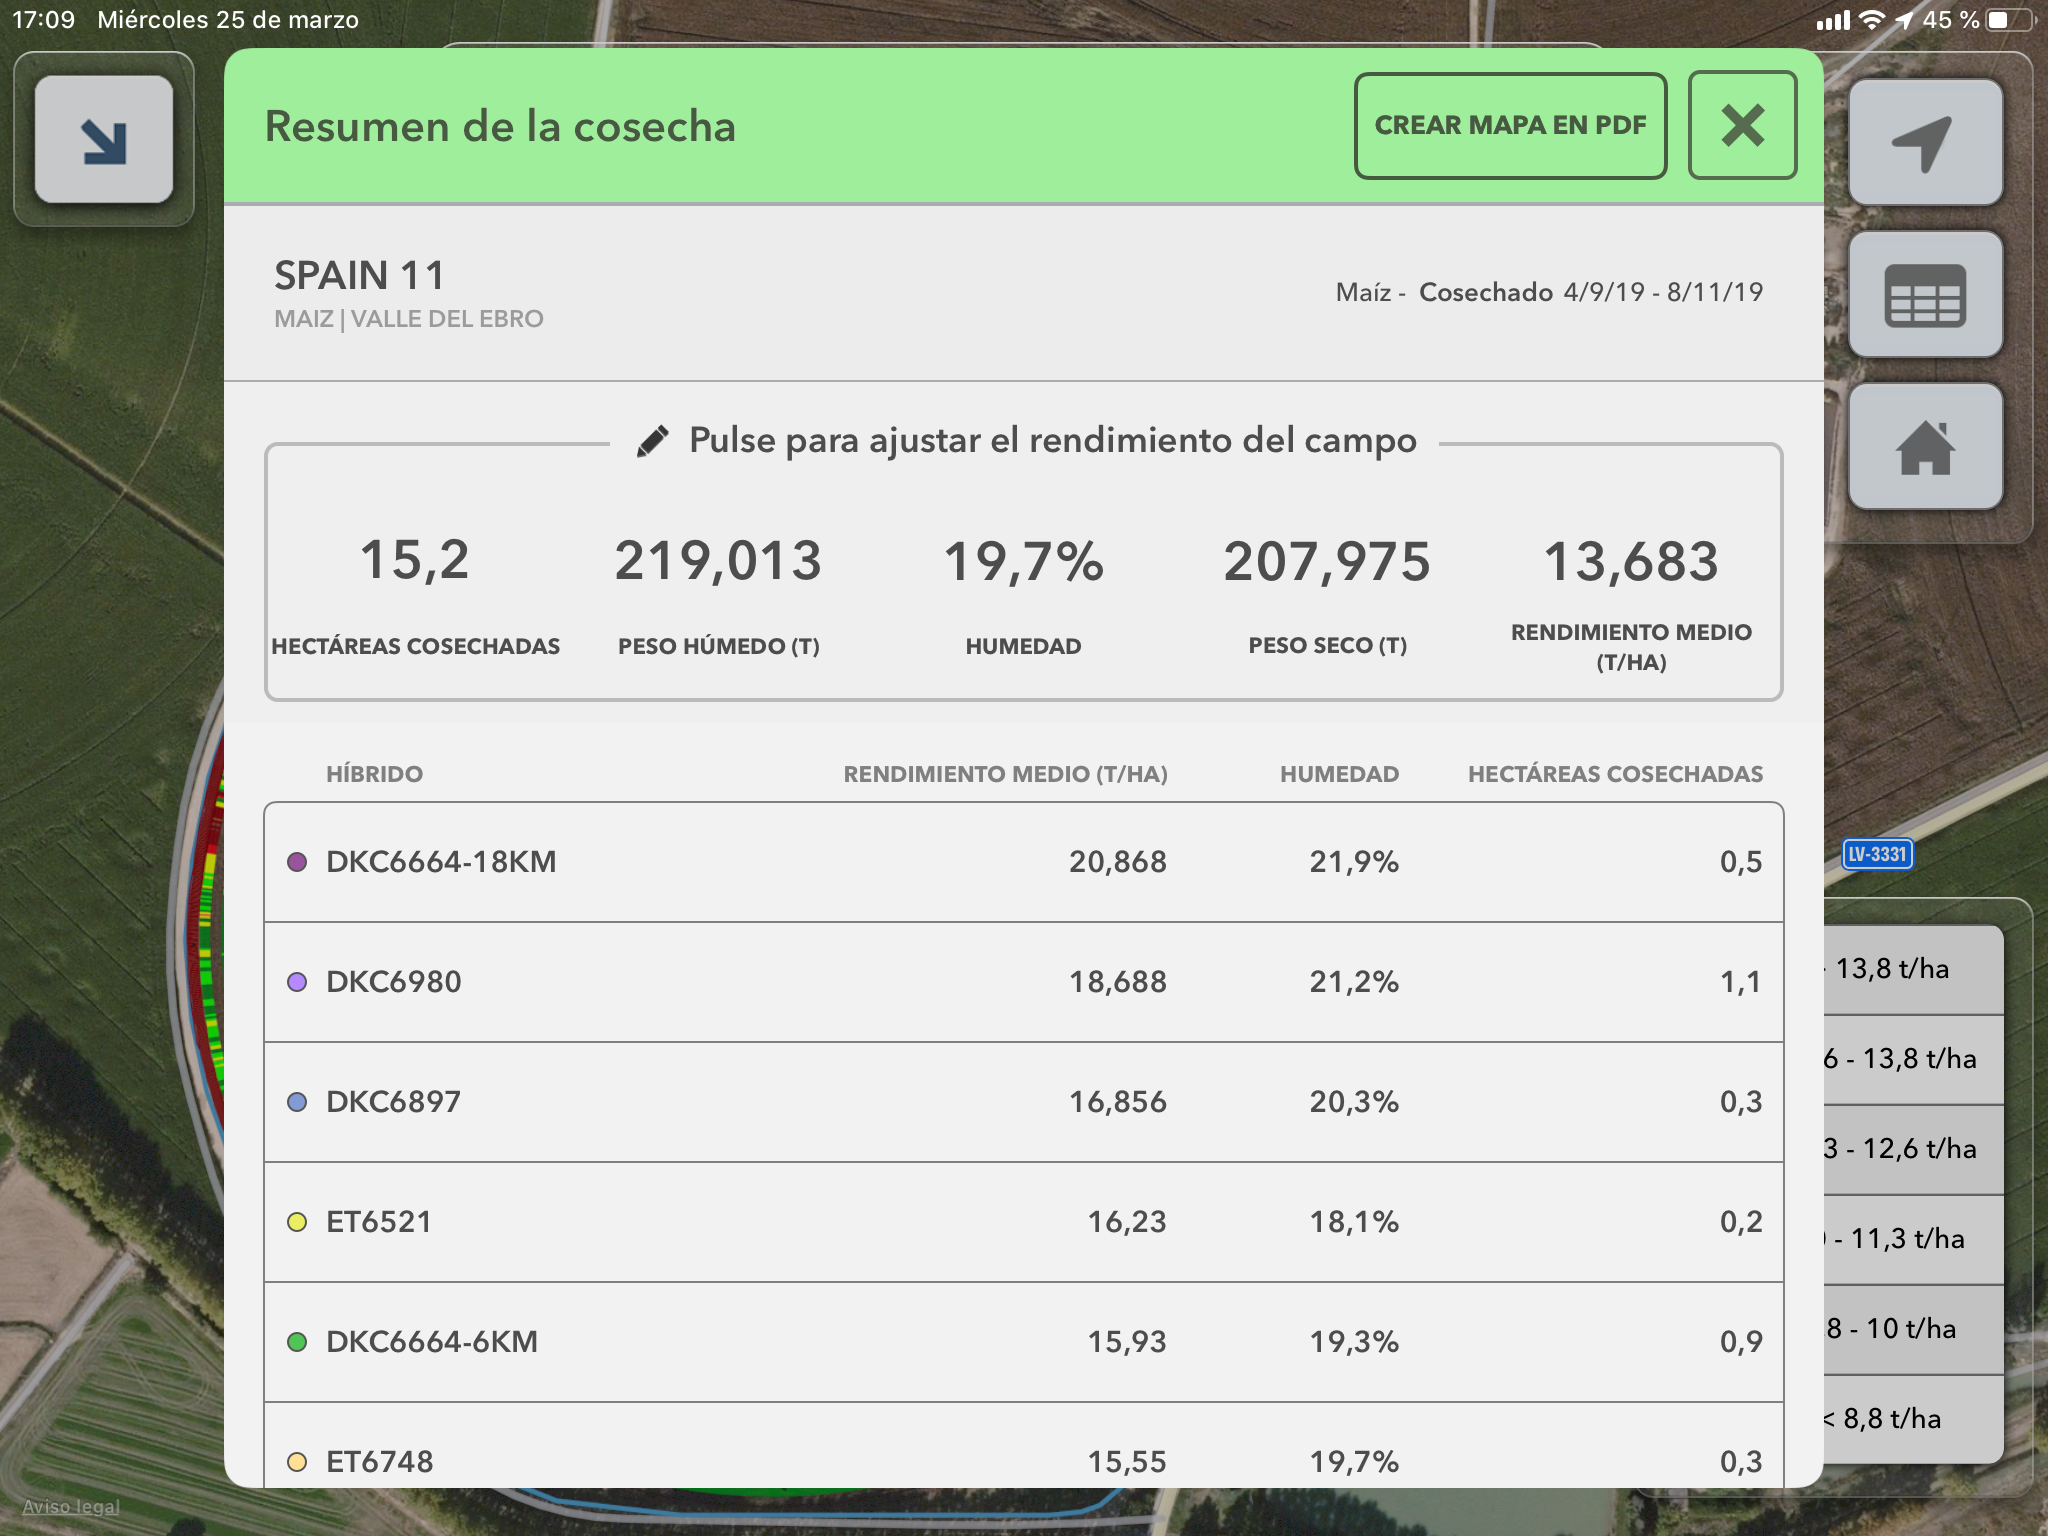Tap the diagonal arrow collapse button
Image resolution: width=2048 pixels, height=1536 pixels.
point(104,140)
